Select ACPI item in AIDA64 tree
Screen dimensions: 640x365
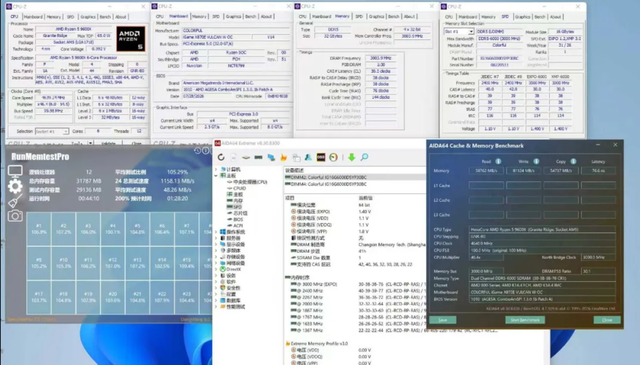238,225
